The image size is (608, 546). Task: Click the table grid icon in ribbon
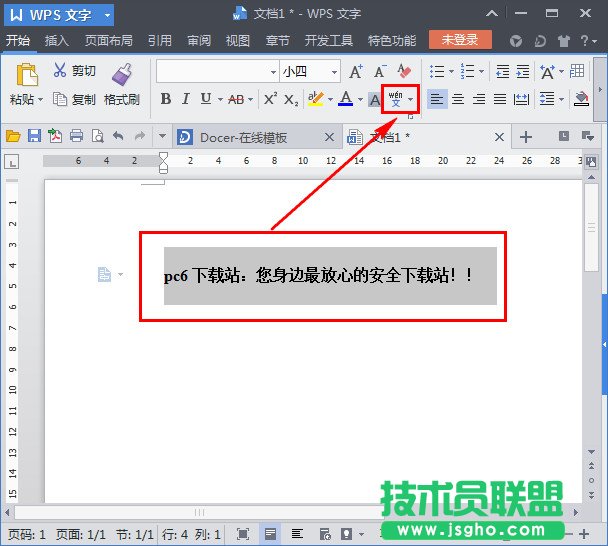click(x=577, y=71)
